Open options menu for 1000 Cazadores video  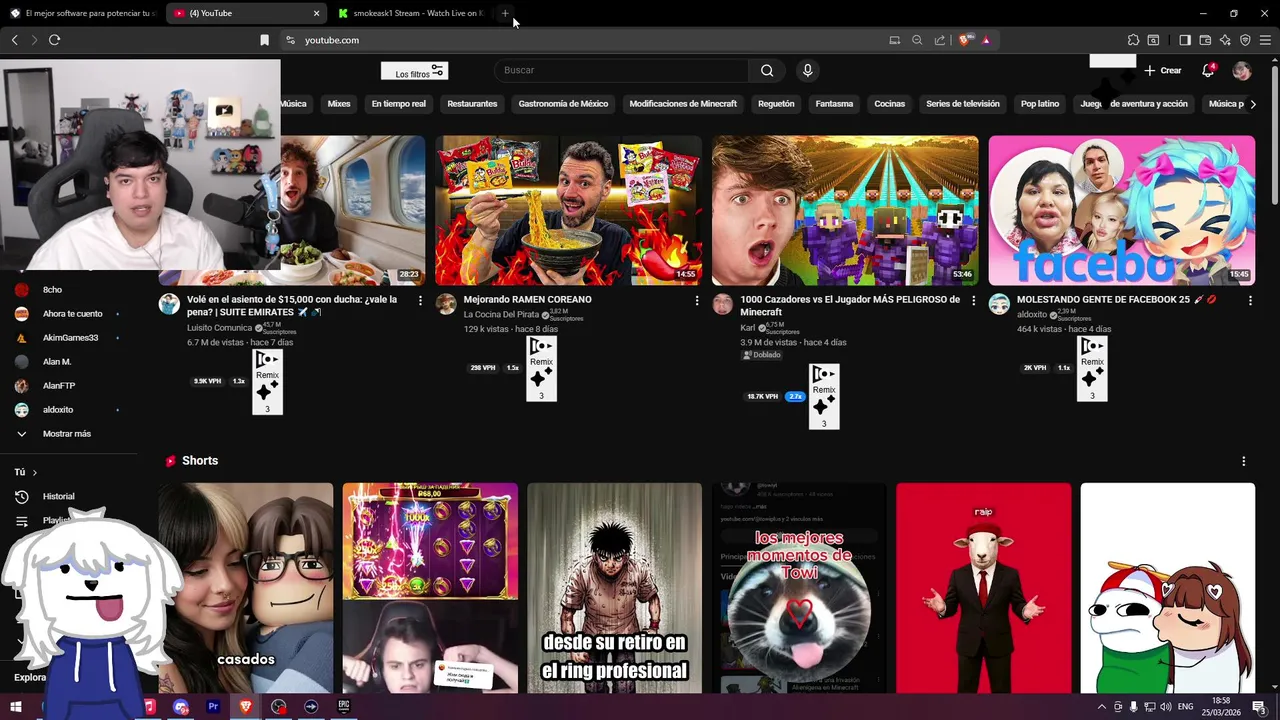pyautogui.click(x=974, y=300)
